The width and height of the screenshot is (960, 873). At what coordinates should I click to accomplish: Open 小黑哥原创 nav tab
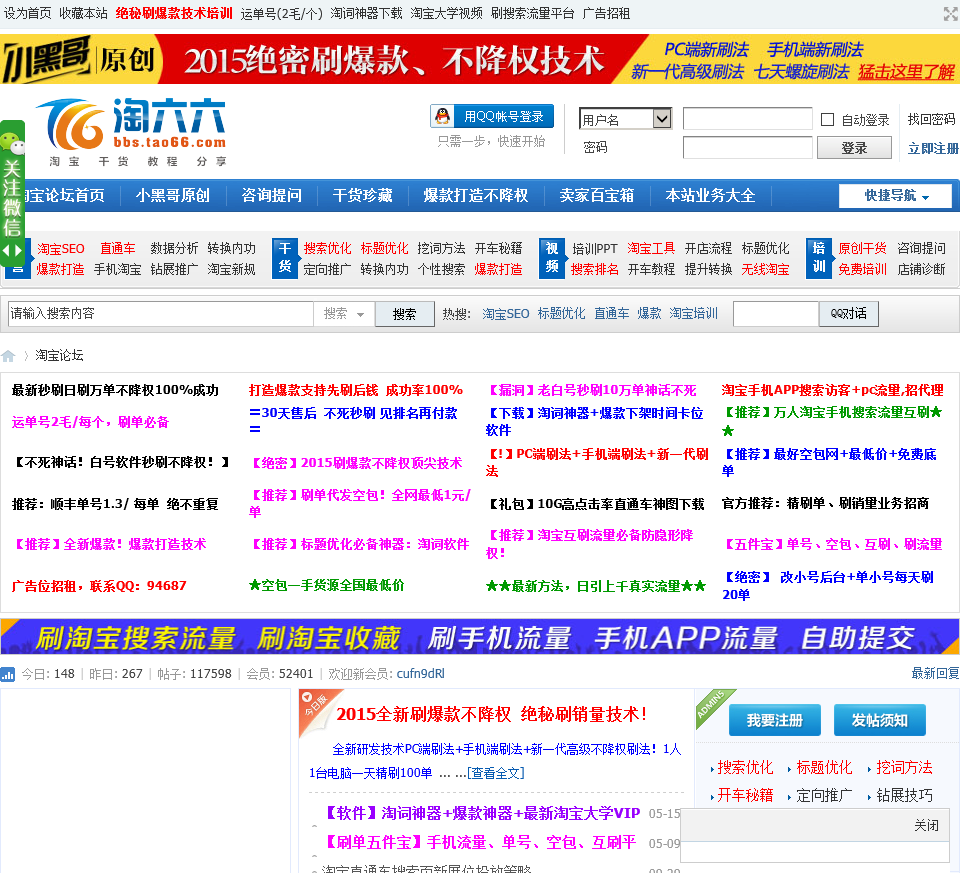point(173,195)
